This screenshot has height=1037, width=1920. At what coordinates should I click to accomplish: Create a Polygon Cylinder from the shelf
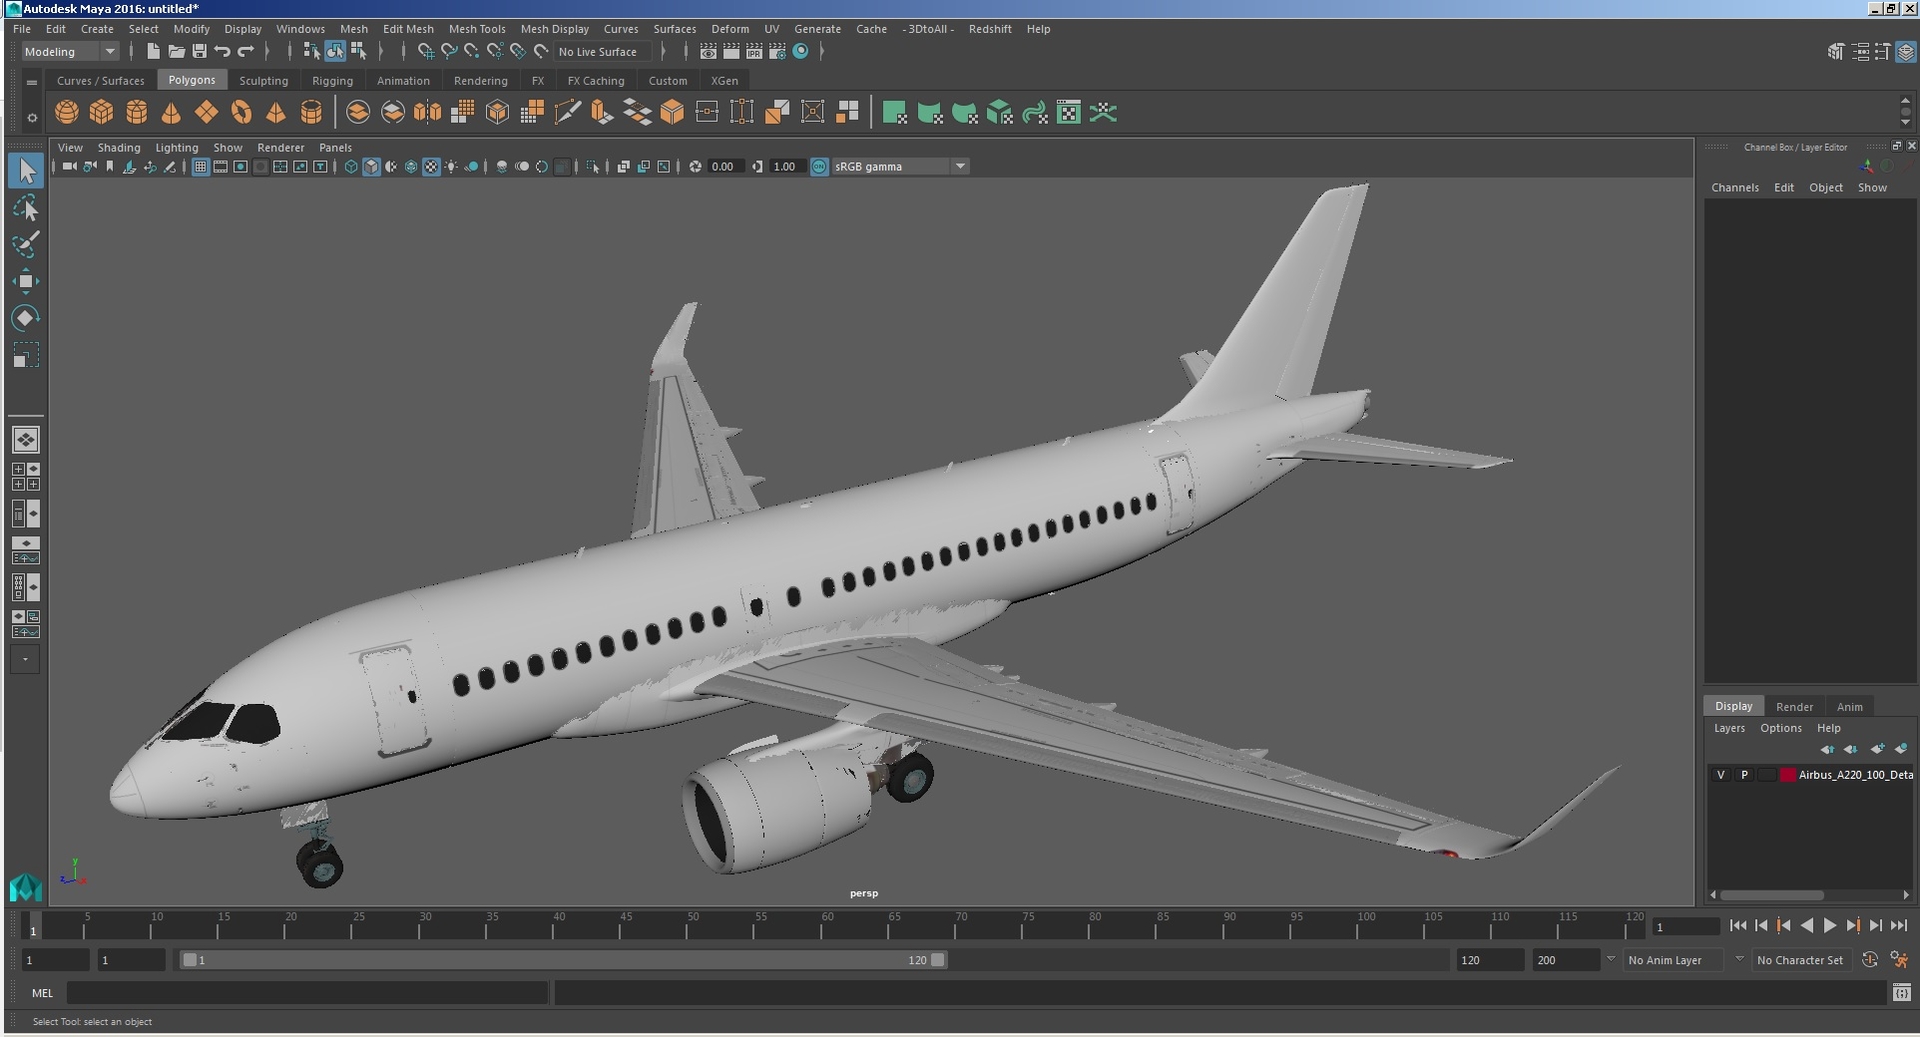click(x=136, y=112)
